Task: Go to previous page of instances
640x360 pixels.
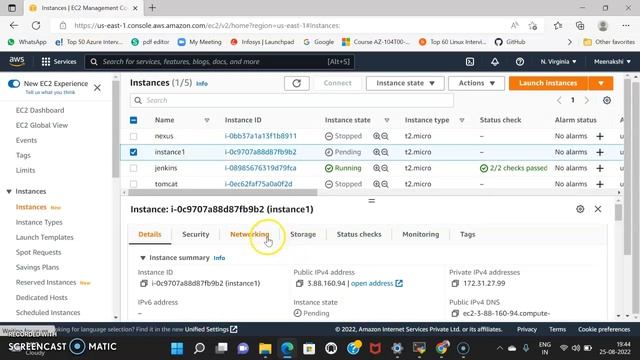Action: pyautogui.click(x=559, y=100)
